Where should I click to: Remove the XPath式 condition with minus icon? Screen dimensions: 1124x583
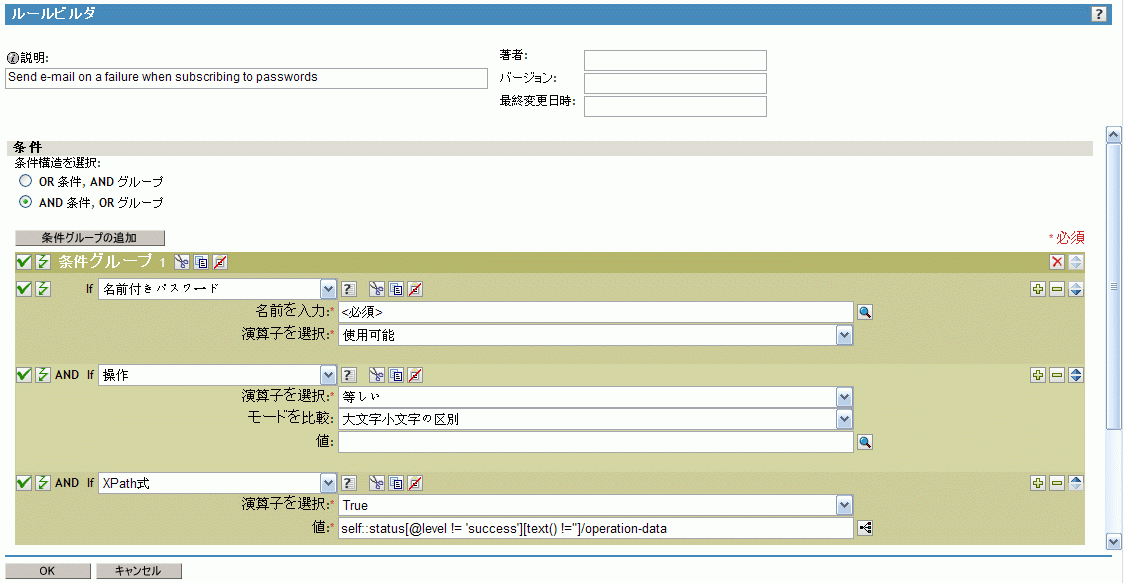[x=1057, y=483]
